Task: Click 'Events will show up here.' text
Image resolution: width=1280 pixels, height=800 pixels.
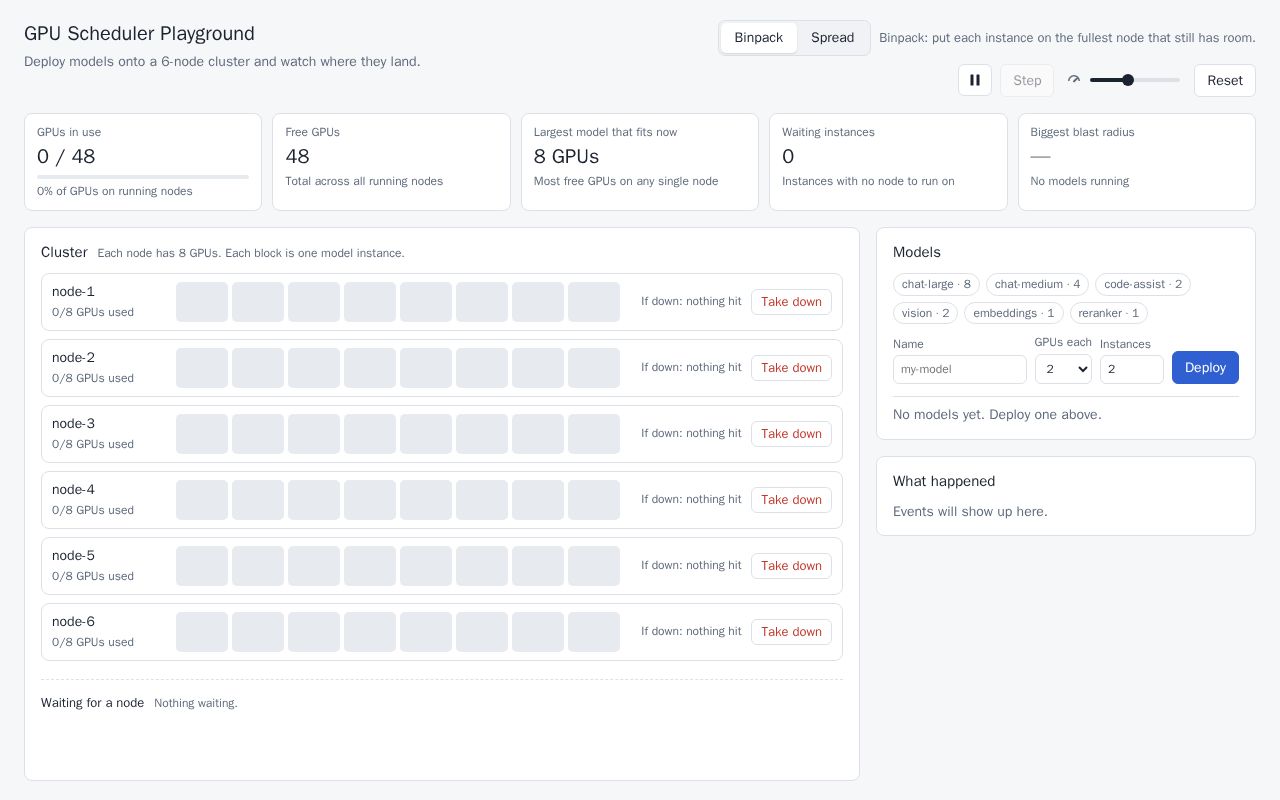Action: click(970, 512)
